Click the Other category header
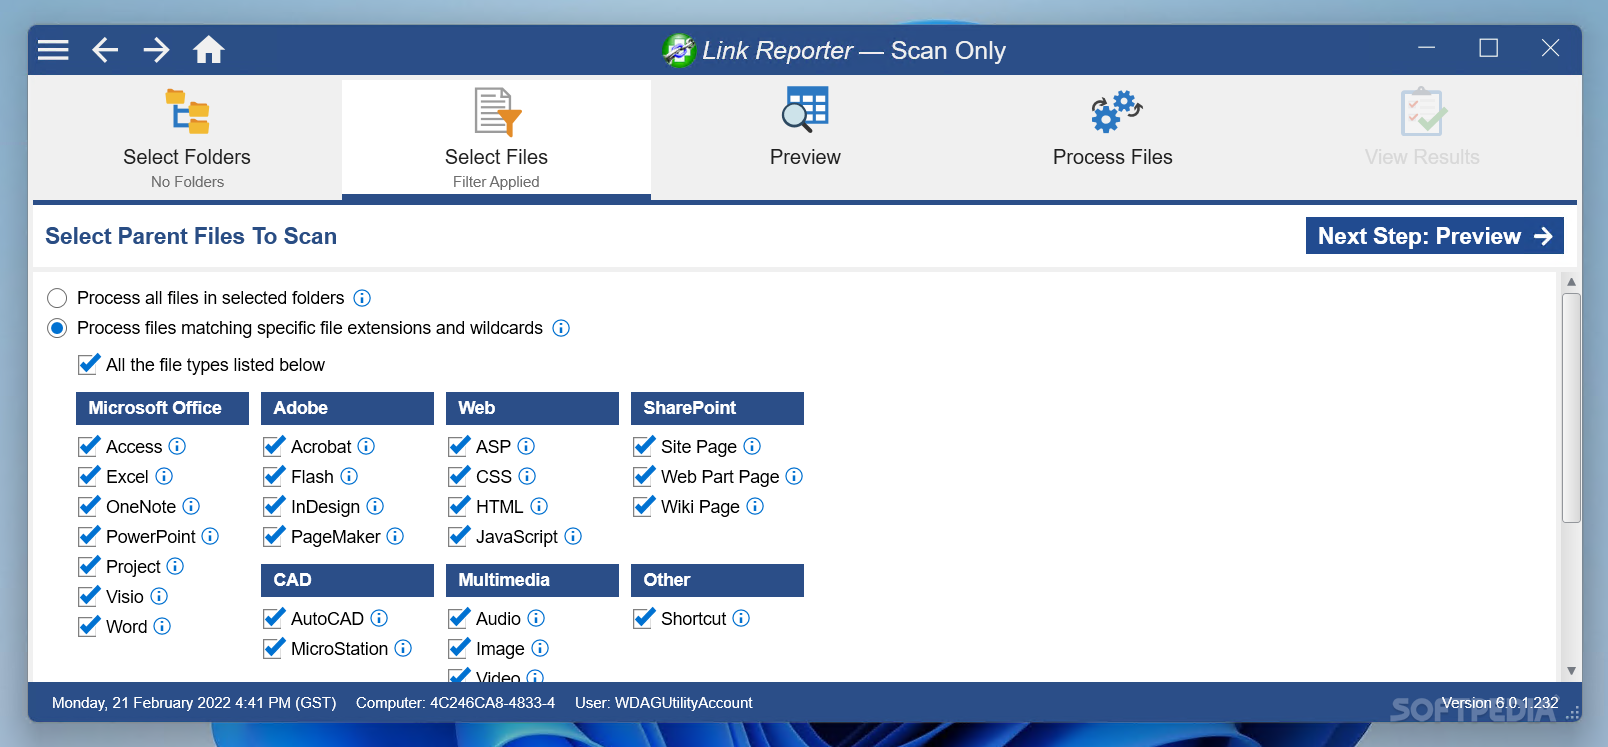 click(717, 580)
